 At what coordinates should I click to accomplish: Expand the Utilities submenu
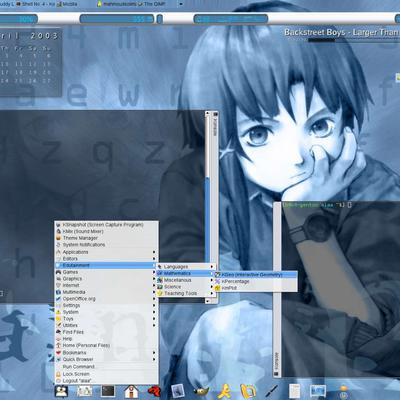pos(106,325)
